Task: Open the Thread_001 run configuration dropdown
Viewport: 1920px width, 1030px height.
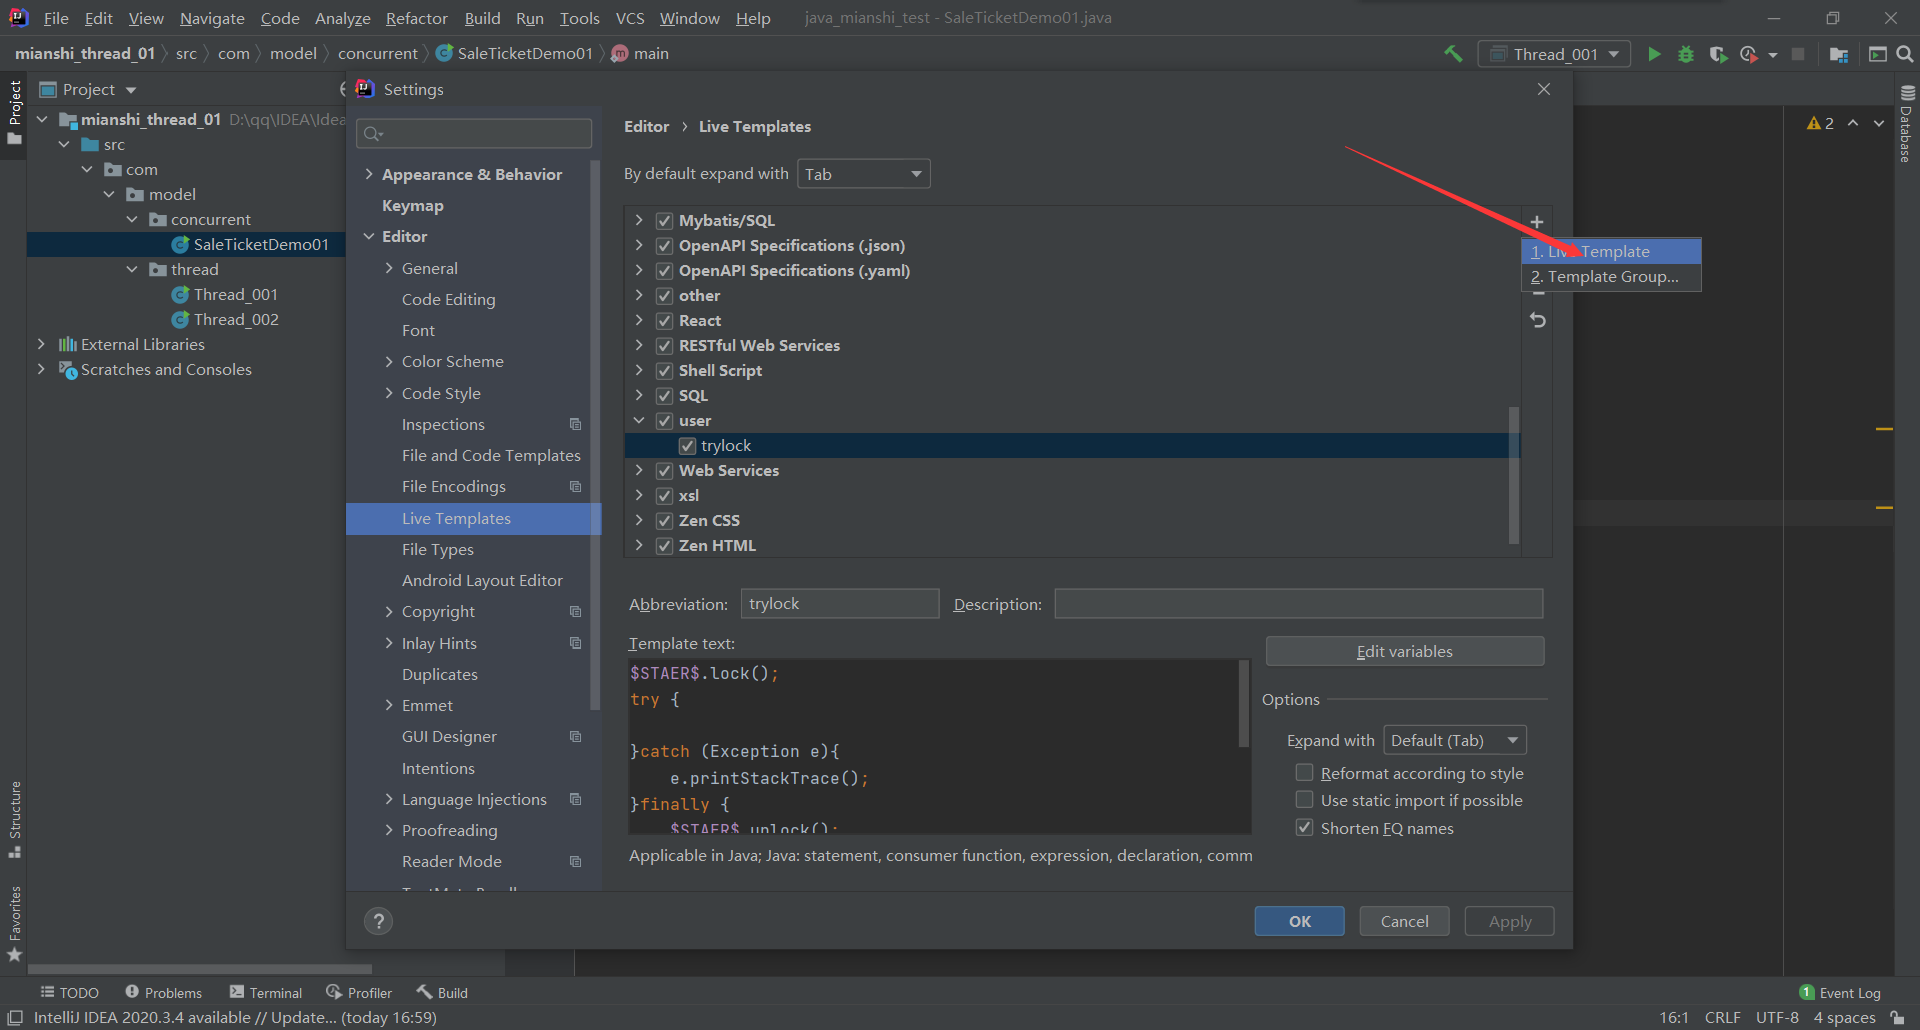Action: [x=1555, y=54]
